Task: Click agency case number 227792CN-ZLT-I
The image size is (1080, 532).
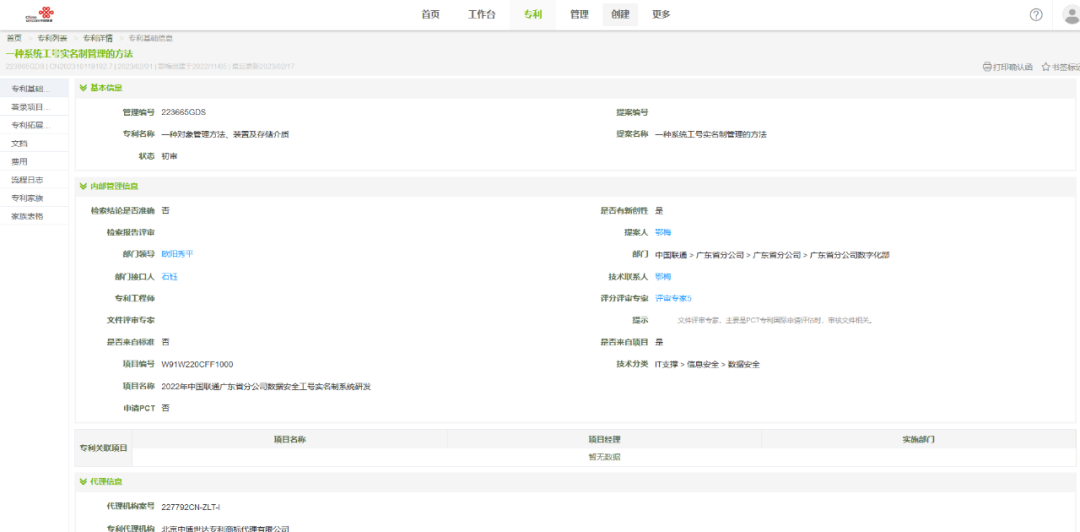Action: click(191, 507)
